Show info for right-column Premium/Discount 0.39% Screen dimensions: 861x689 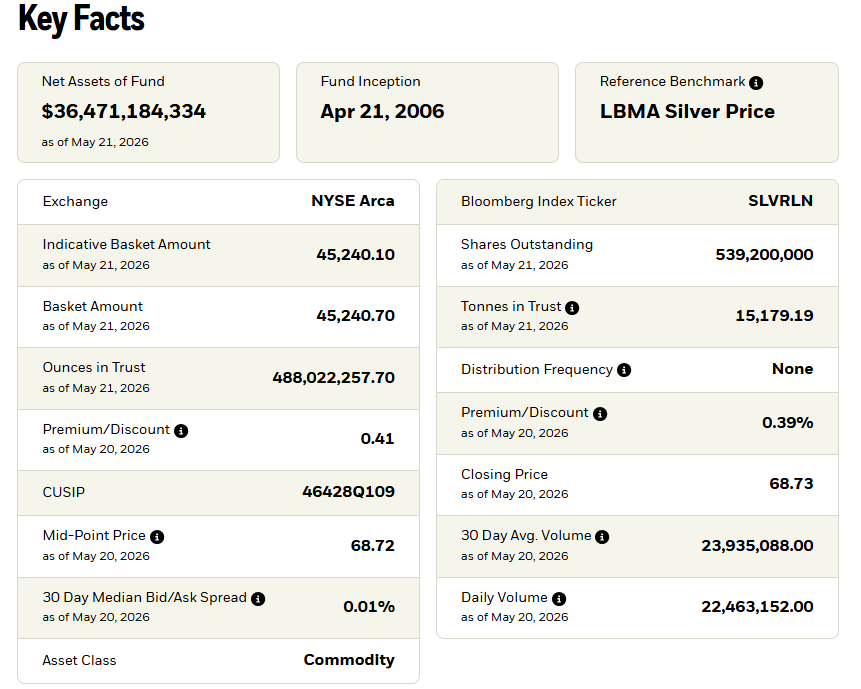click(600, 414)
